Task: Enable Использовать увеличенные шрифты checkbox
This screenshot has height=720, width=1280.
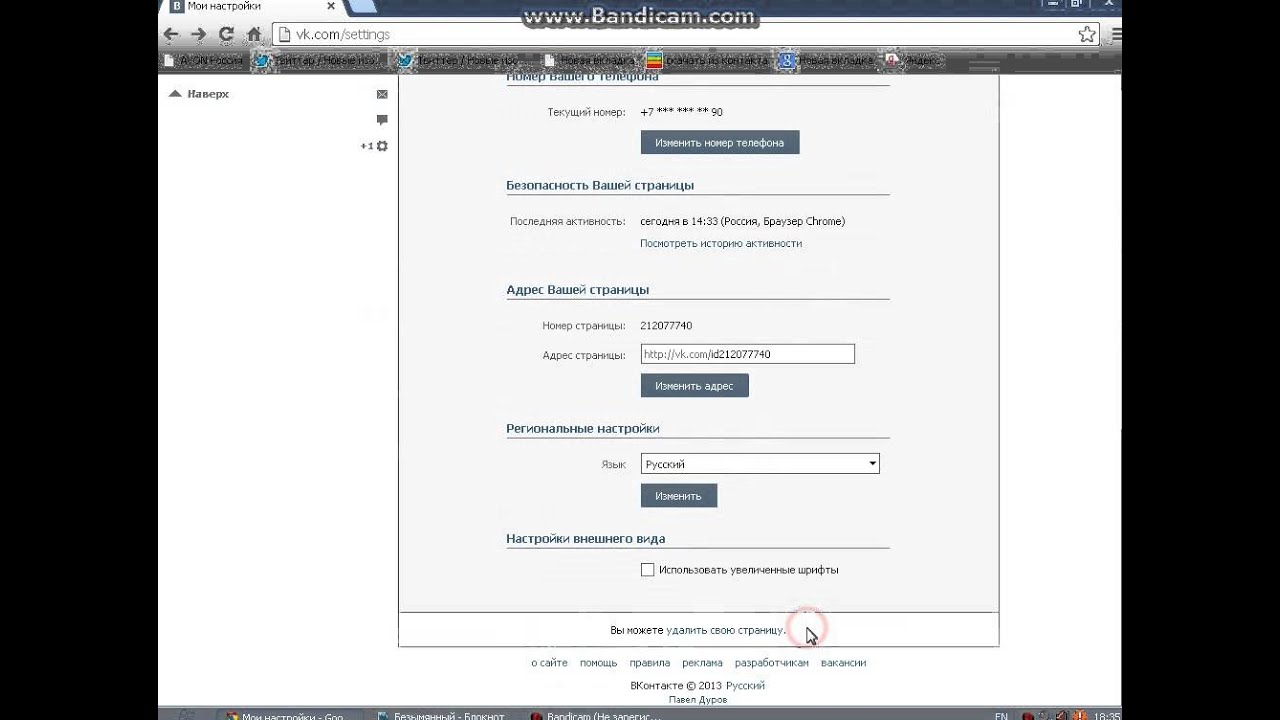Action: point(647,570)
